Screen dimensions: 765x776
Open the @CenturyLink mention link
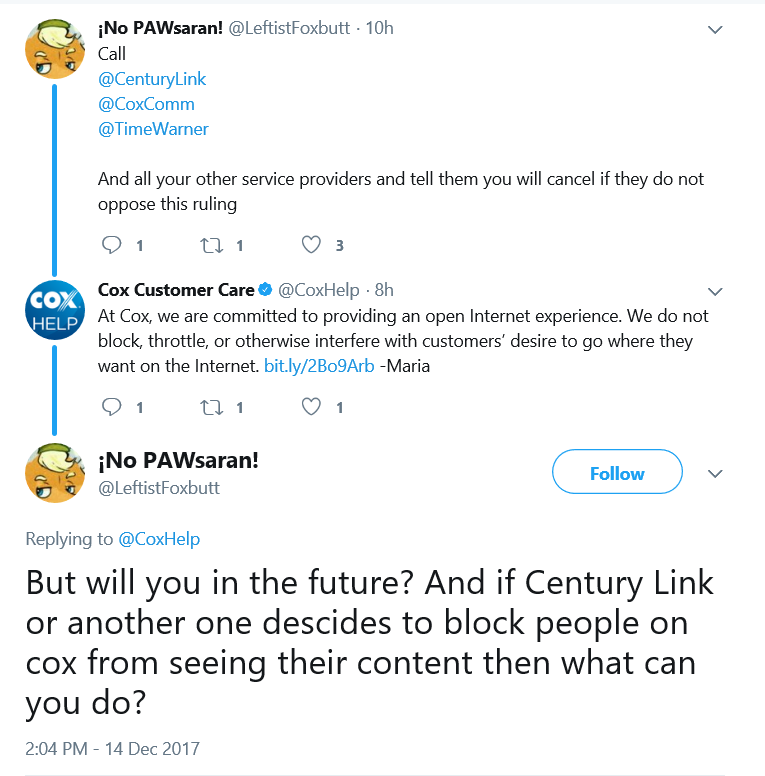152,79
